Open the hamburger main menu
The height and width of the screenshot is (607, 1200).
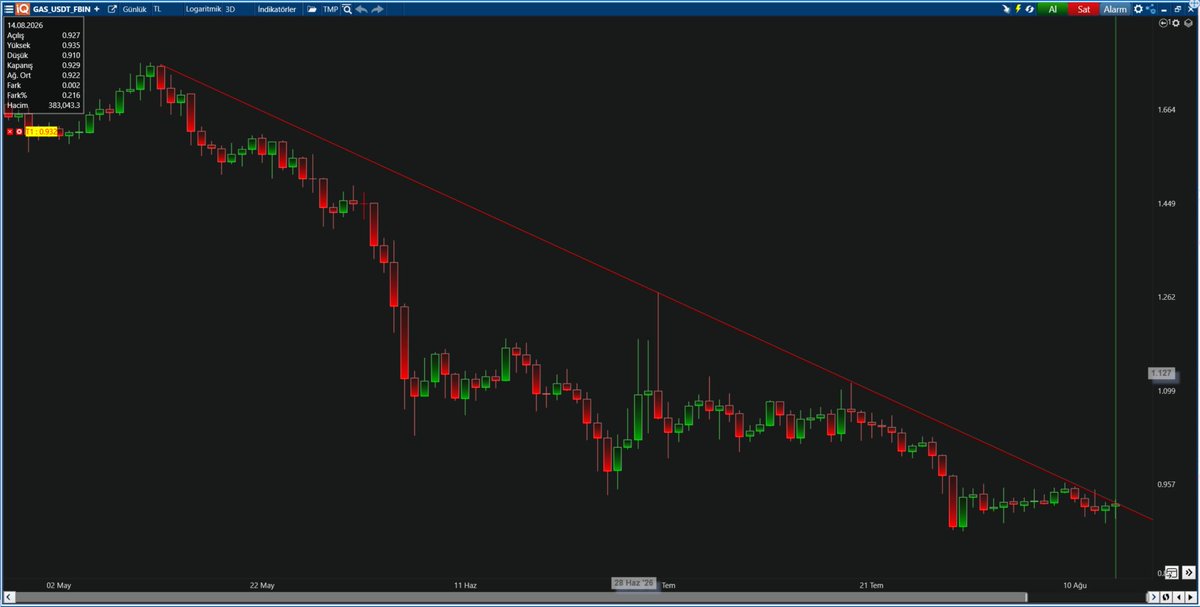click(8, 9)
